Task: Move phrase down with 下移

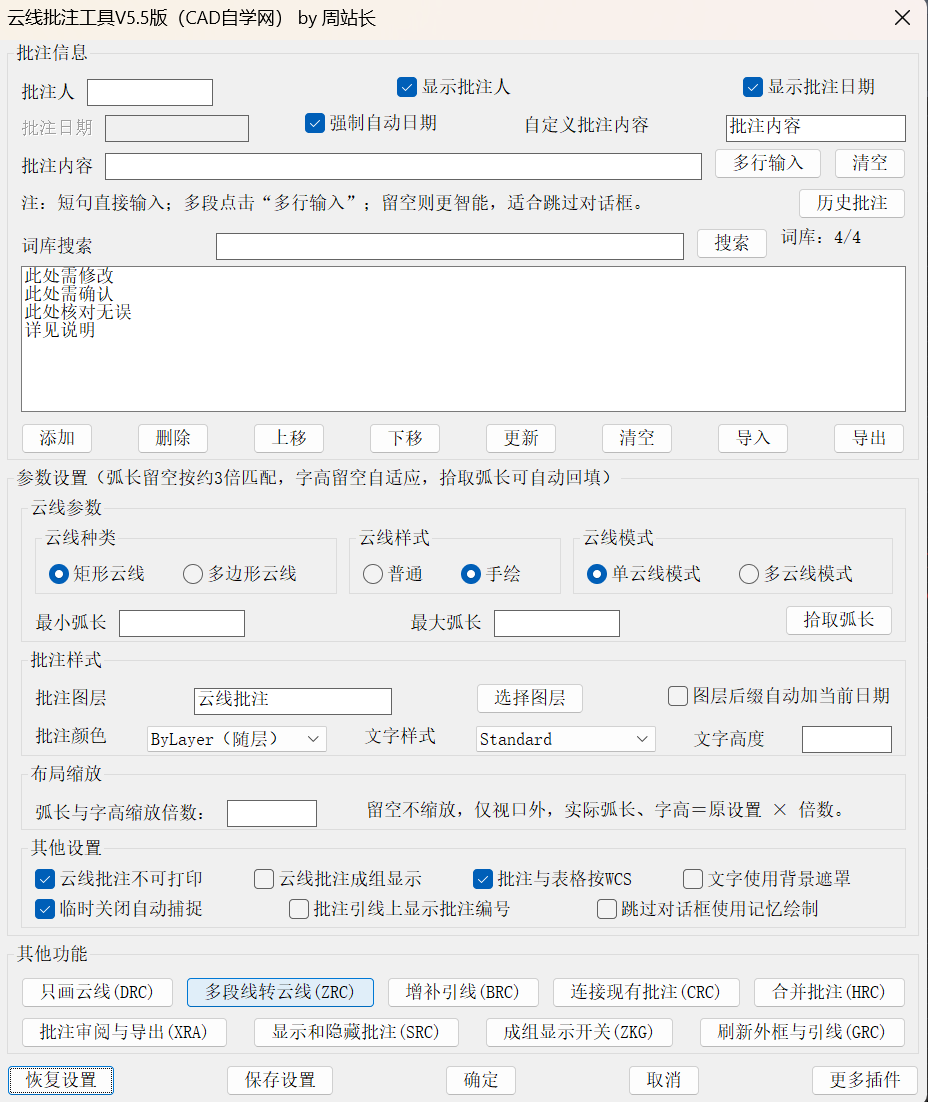Action: click(405, 439)
